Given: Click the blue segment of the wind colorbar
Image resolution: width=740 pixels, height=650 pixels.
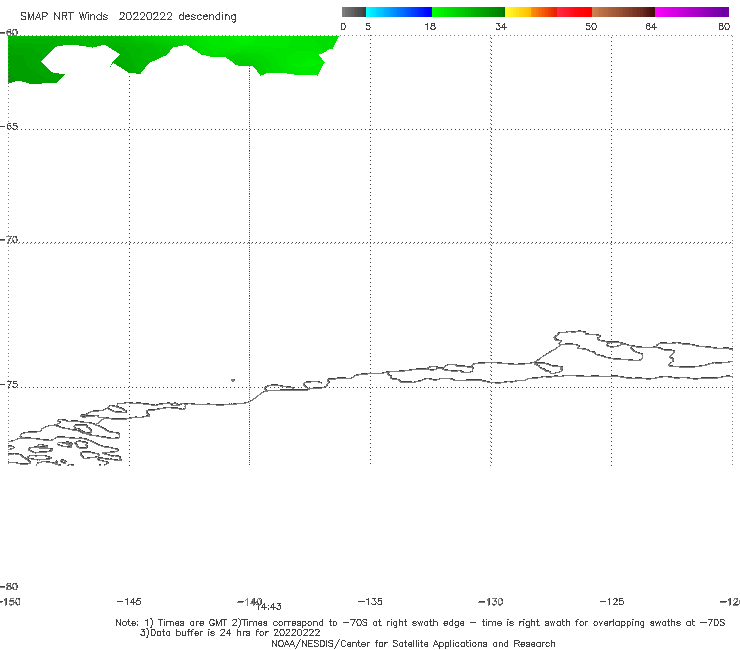Looking at the screenshot, I should tap(399, 12).
